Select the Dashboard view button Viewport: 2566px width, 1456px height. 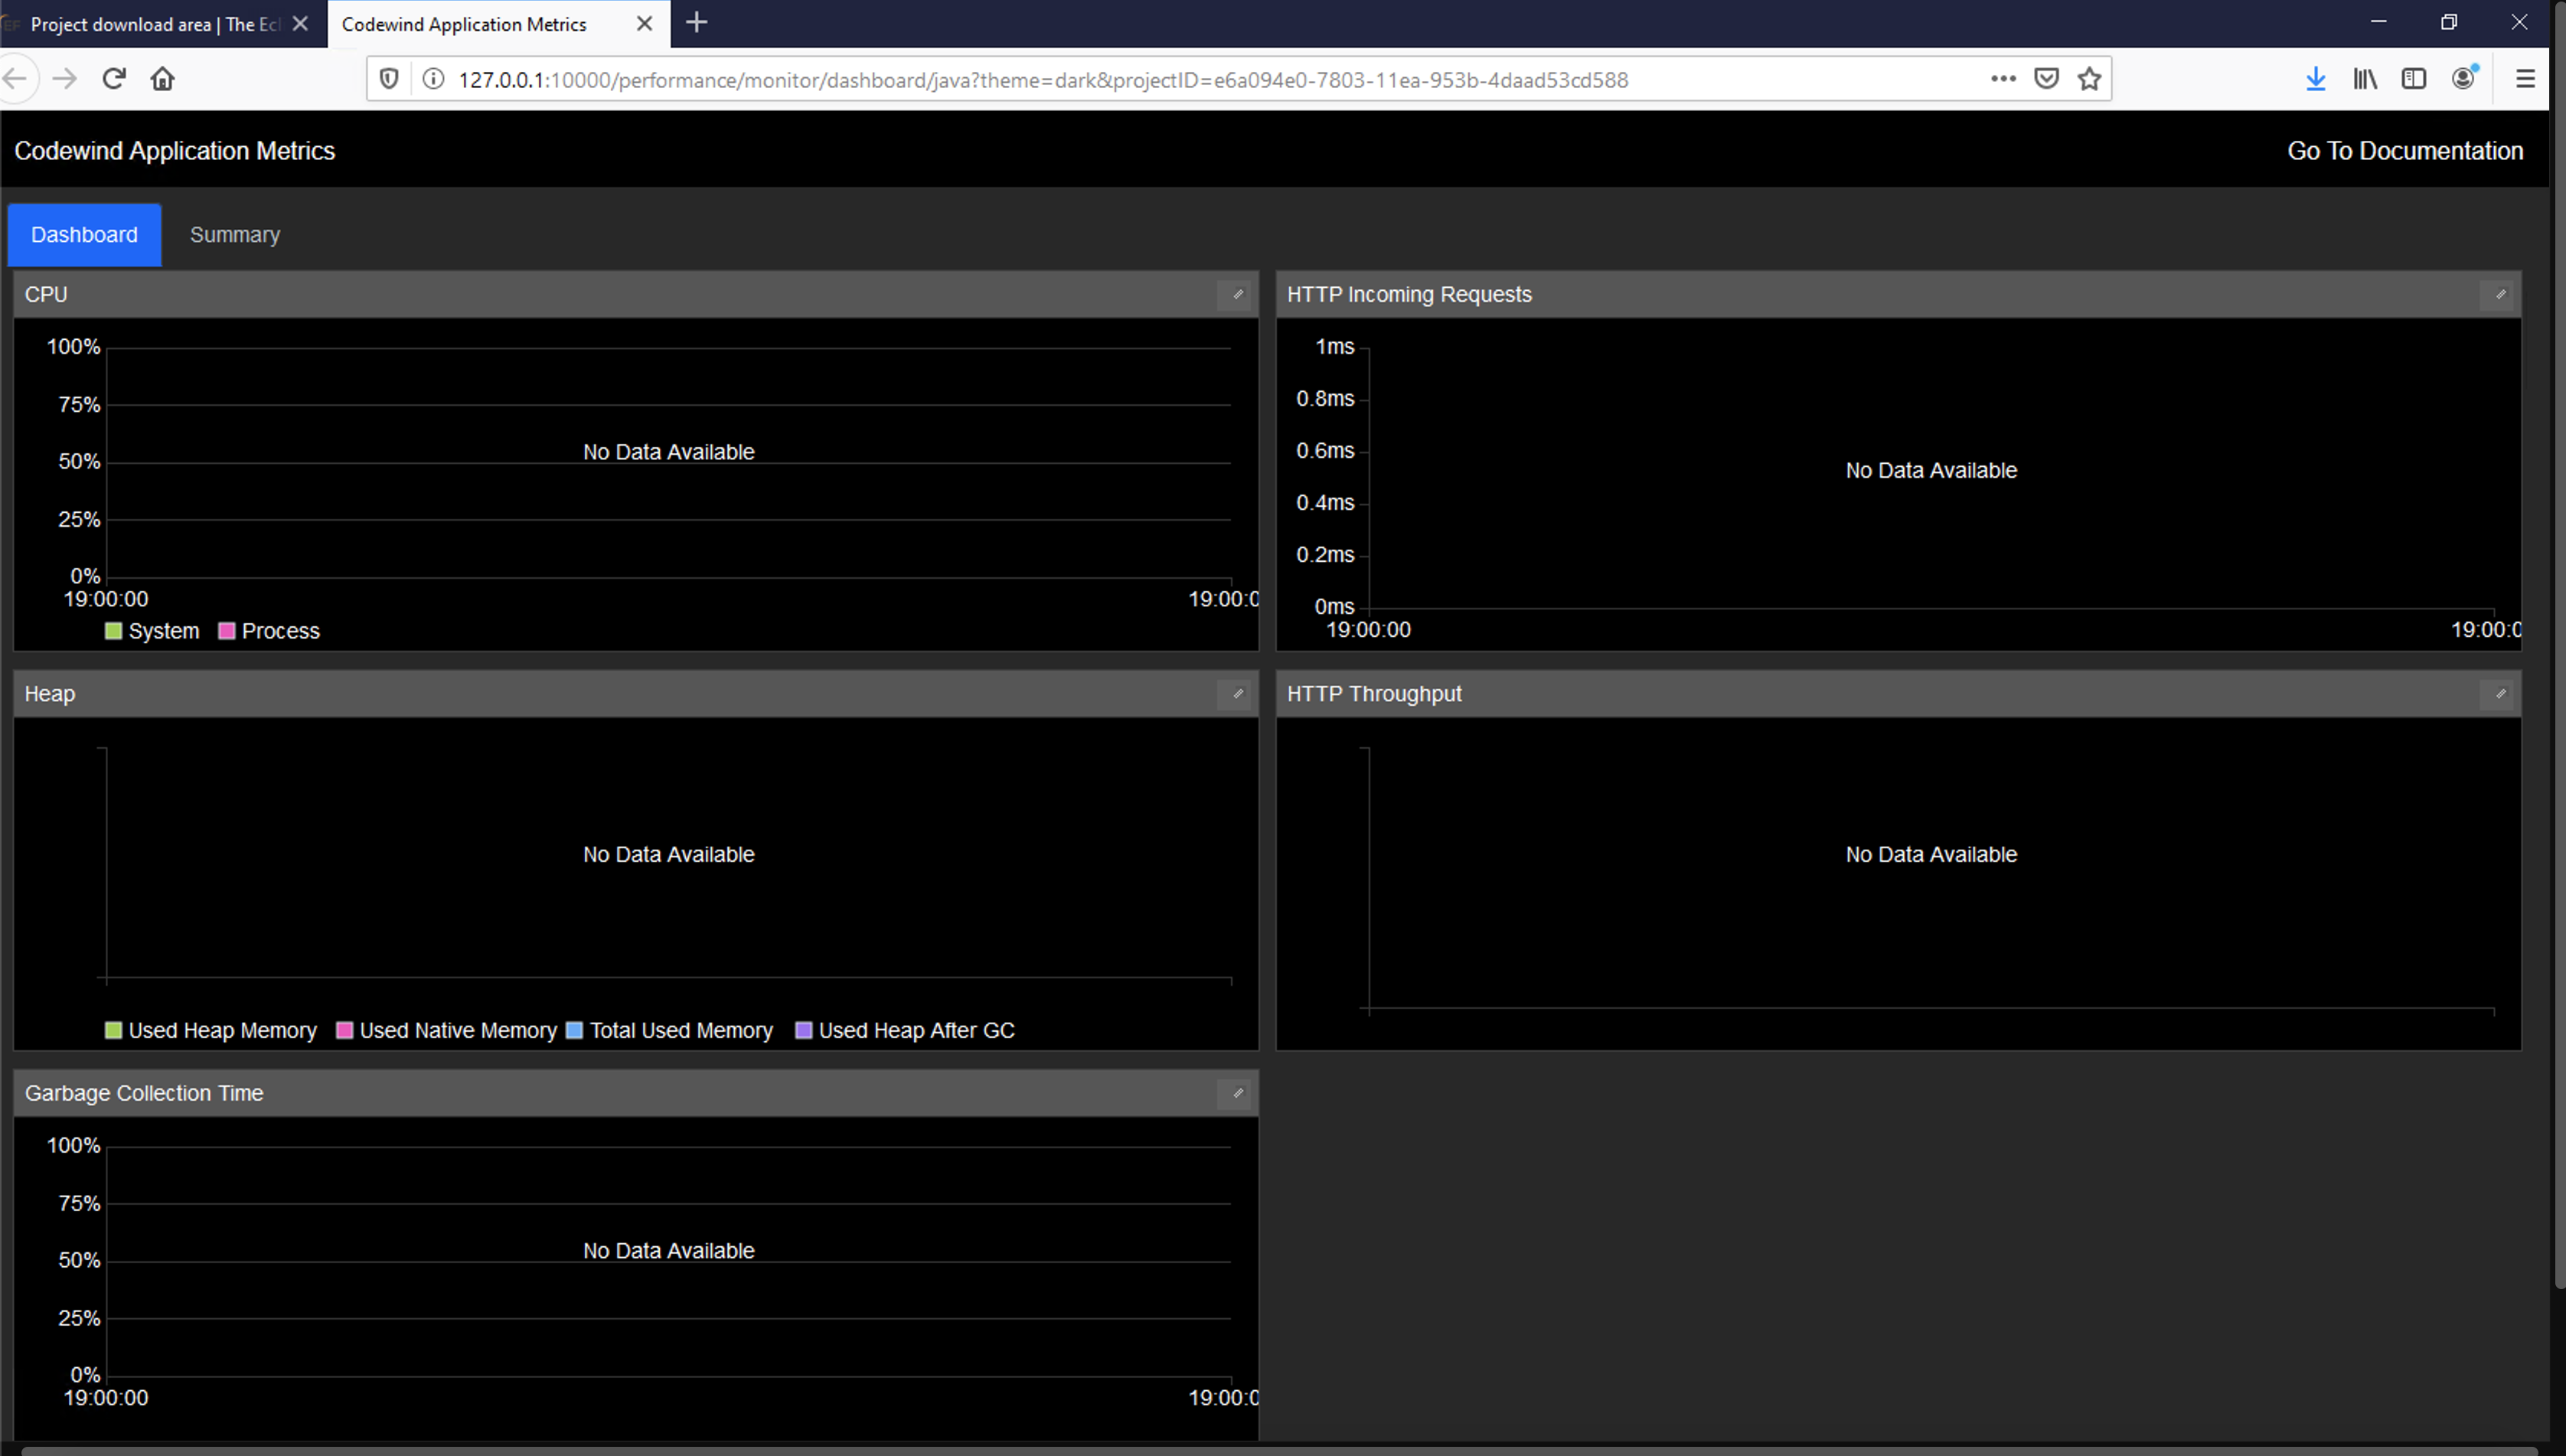84,234
